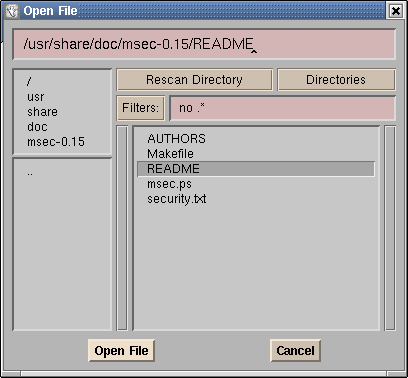The width and height of the screenshot is (408, 378).
Task: Close the Open File dialog window
Action: tap(396, 11)
